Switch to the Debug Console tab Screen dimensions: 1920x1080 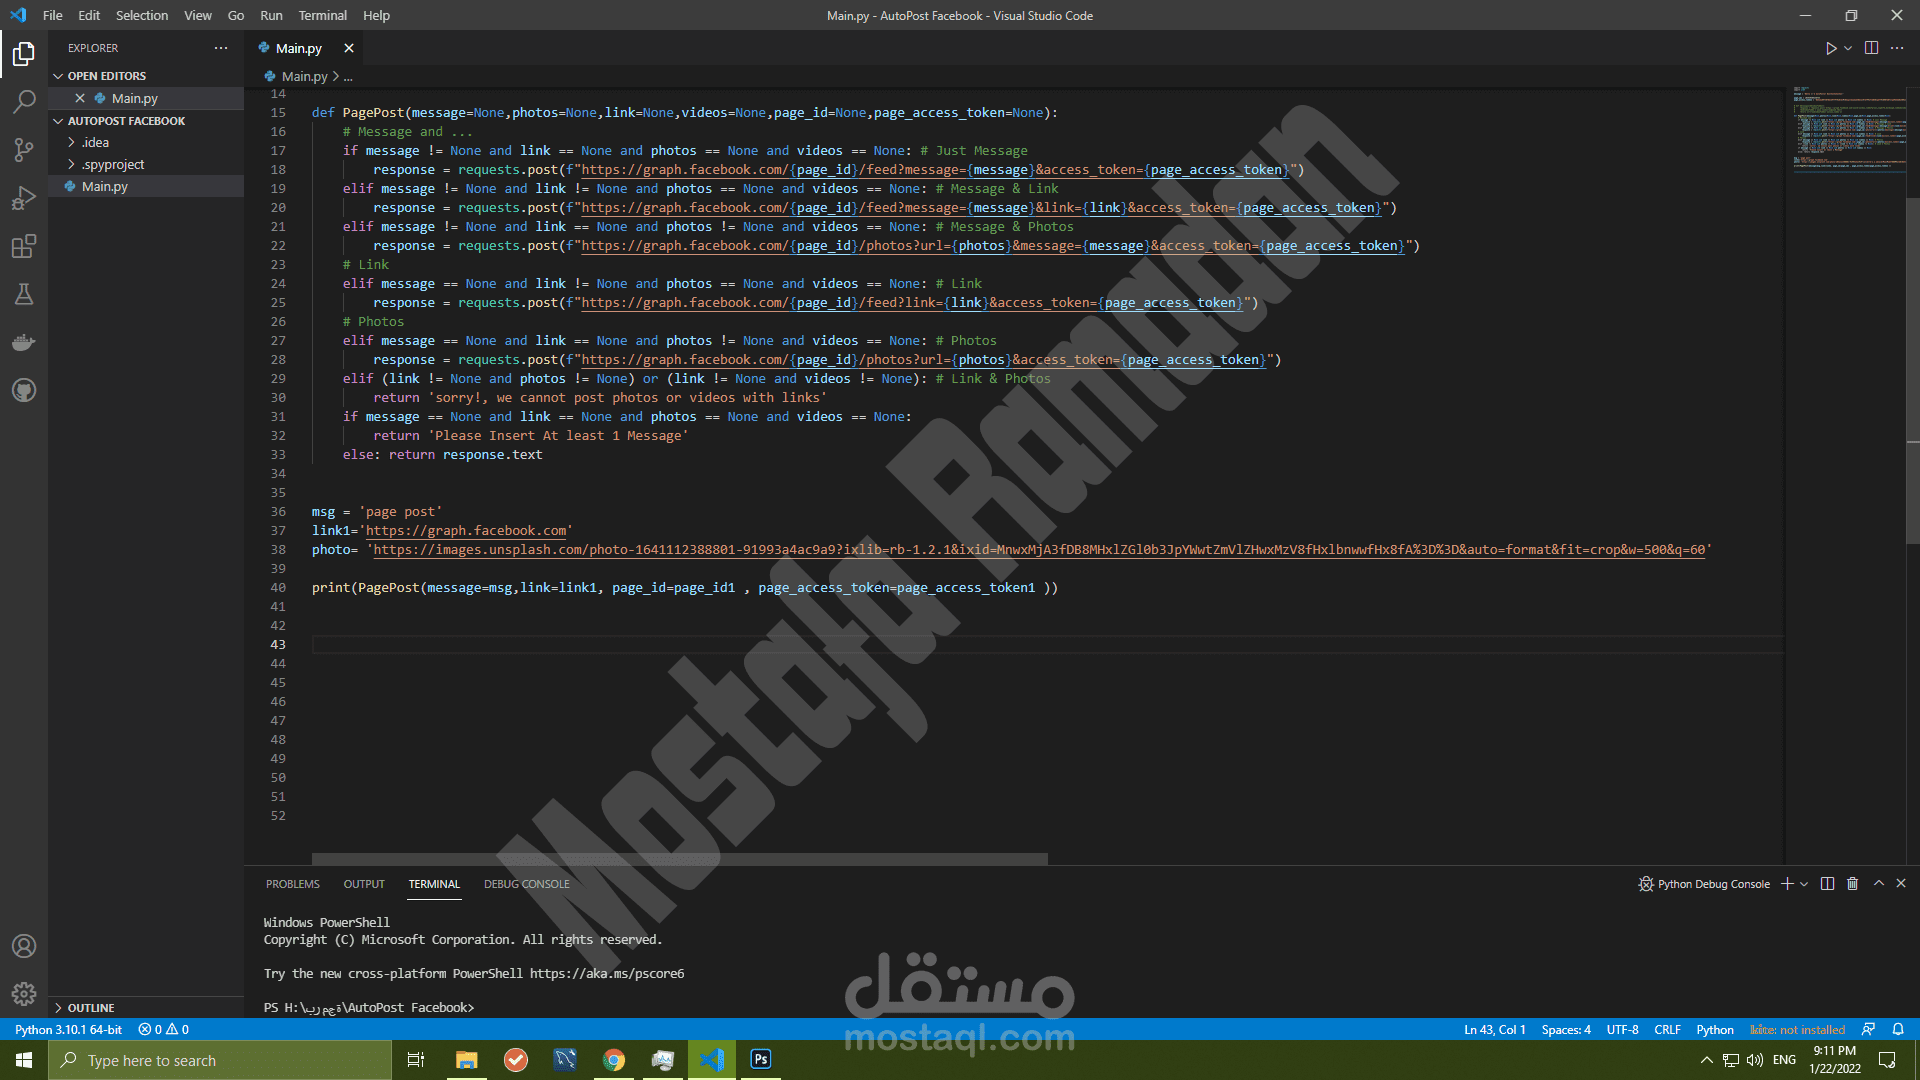(x=526, y=884)
